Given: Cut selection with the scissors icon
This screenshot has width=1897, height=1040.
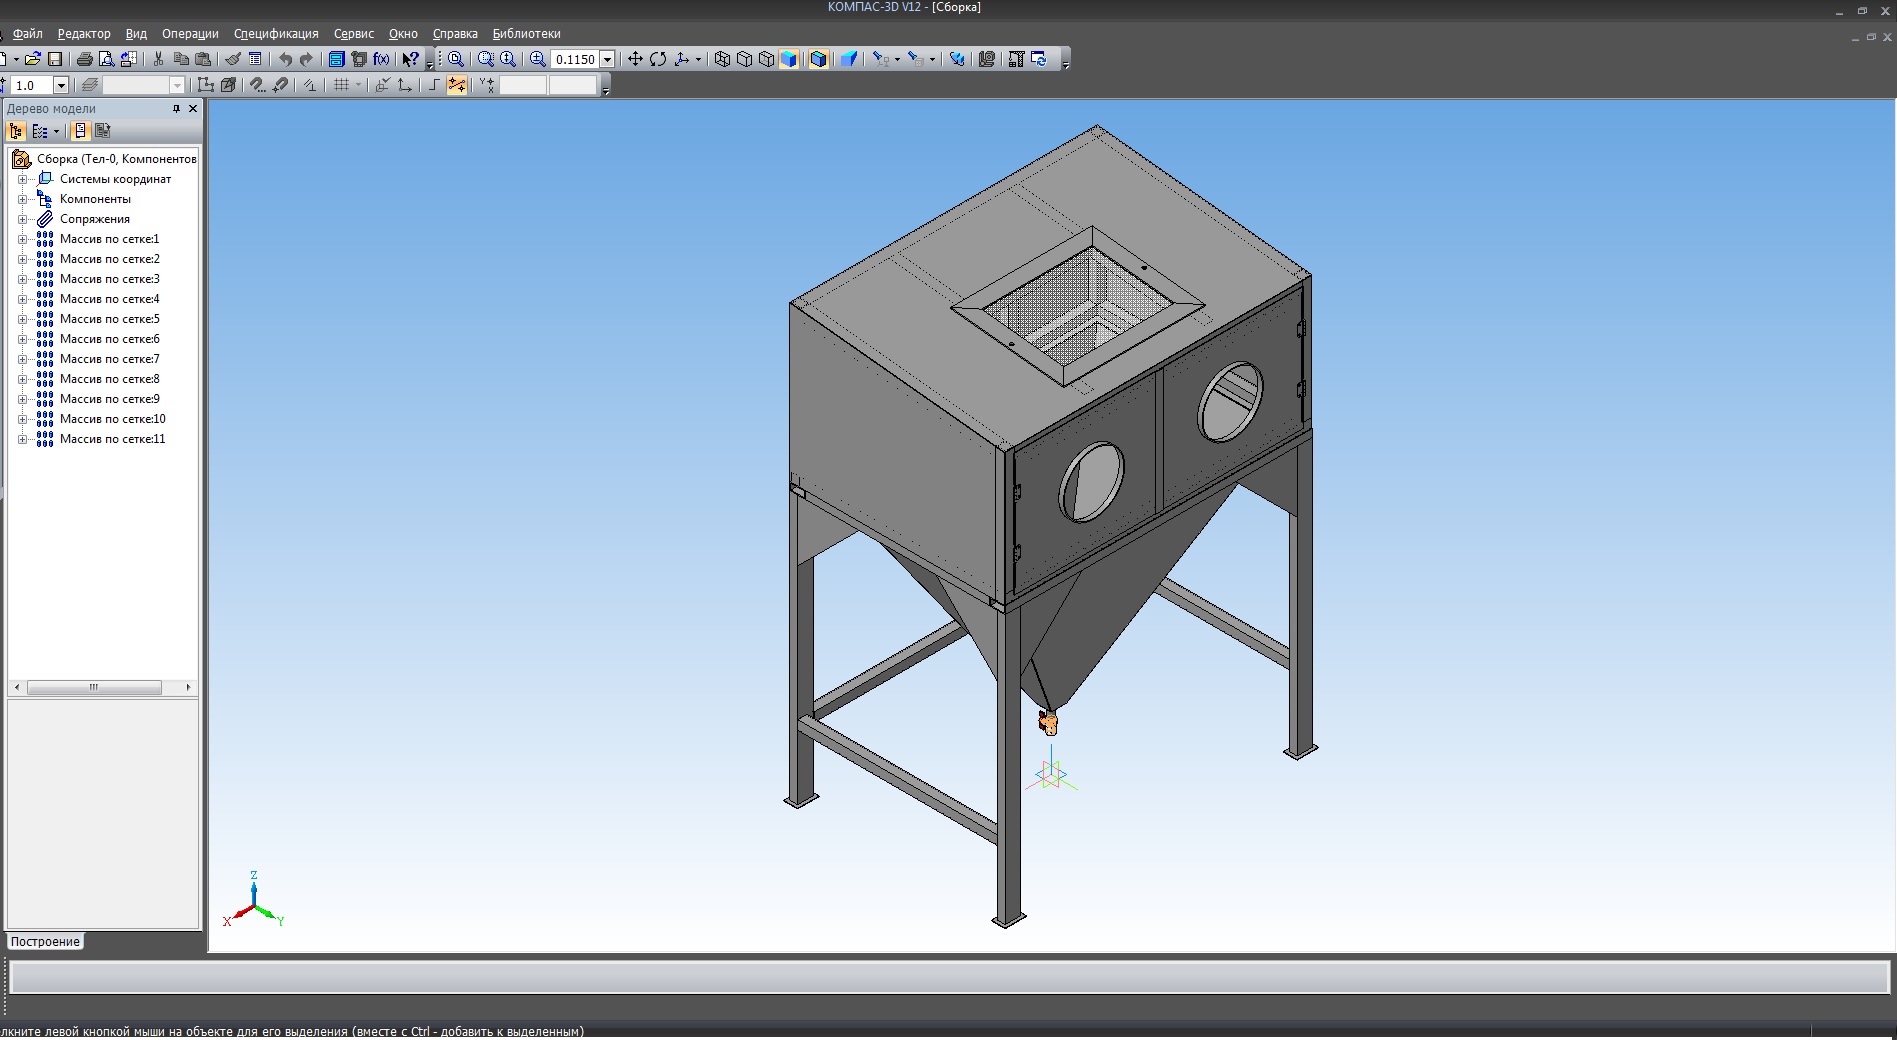Looking at the screenshot, I should click(158, 59).
